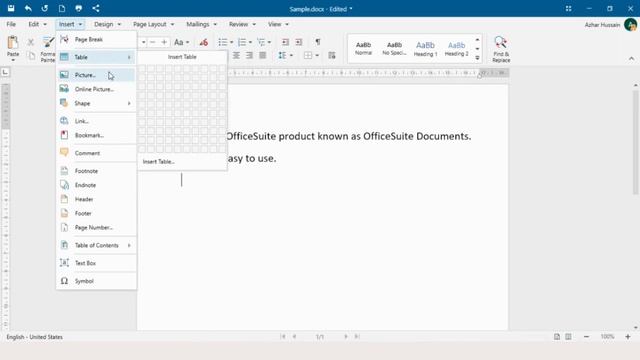The width and height of the screenshot is (640, 360).
Task: Redo the last action
Action: [45, 8]
